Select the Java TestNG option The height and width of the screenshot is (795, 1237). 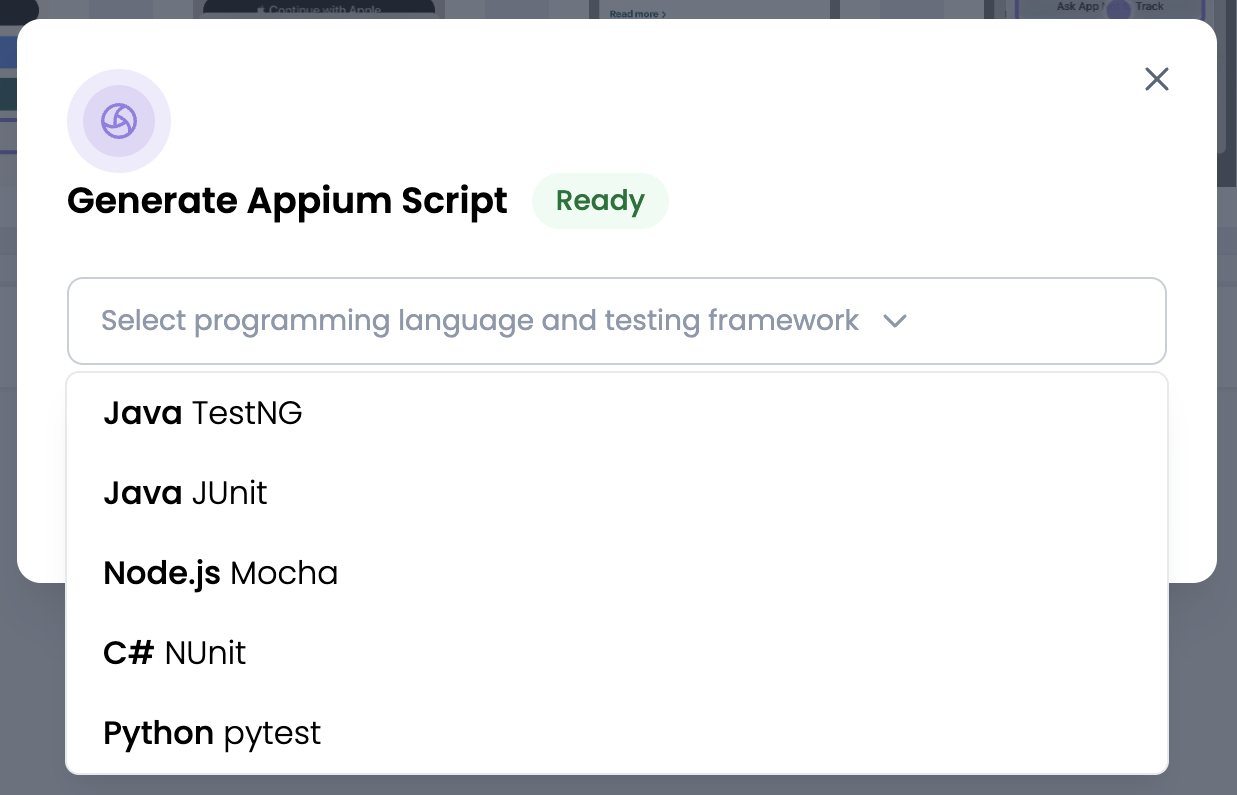[x=617, y=413]
